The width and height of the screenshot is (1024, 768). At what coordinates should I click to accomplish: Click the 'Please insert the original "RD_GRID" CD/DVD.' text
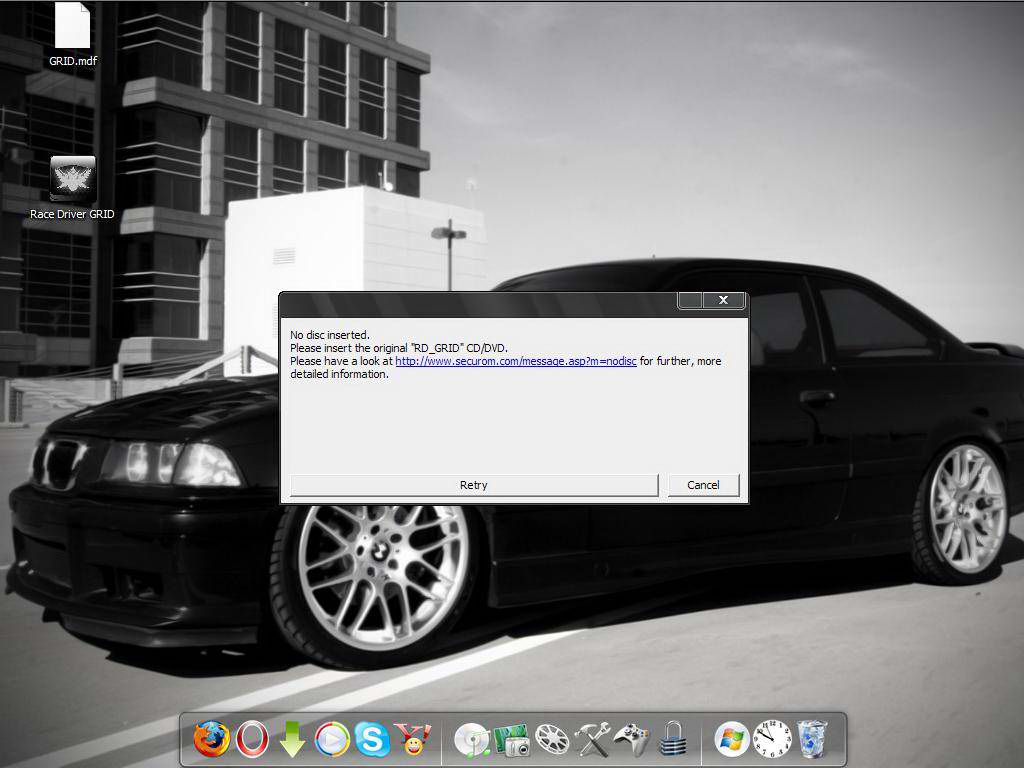pos(399,348)
